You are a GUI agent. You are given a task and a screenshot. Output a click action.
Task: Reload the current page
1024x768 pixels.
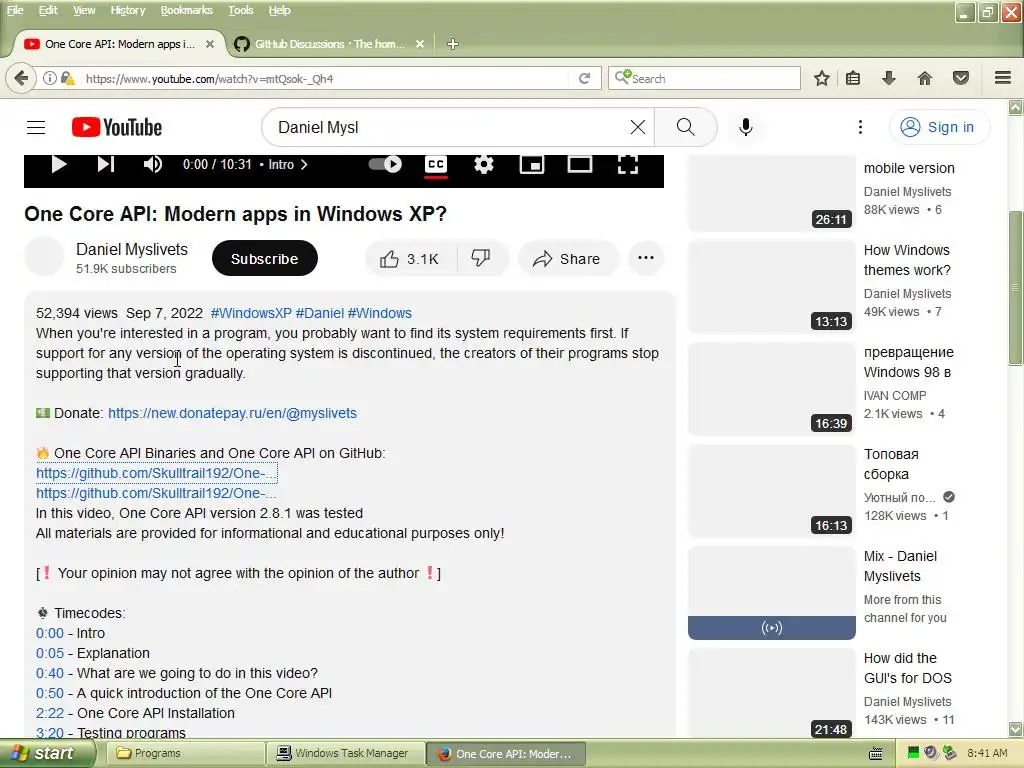[x=584, y=78]
